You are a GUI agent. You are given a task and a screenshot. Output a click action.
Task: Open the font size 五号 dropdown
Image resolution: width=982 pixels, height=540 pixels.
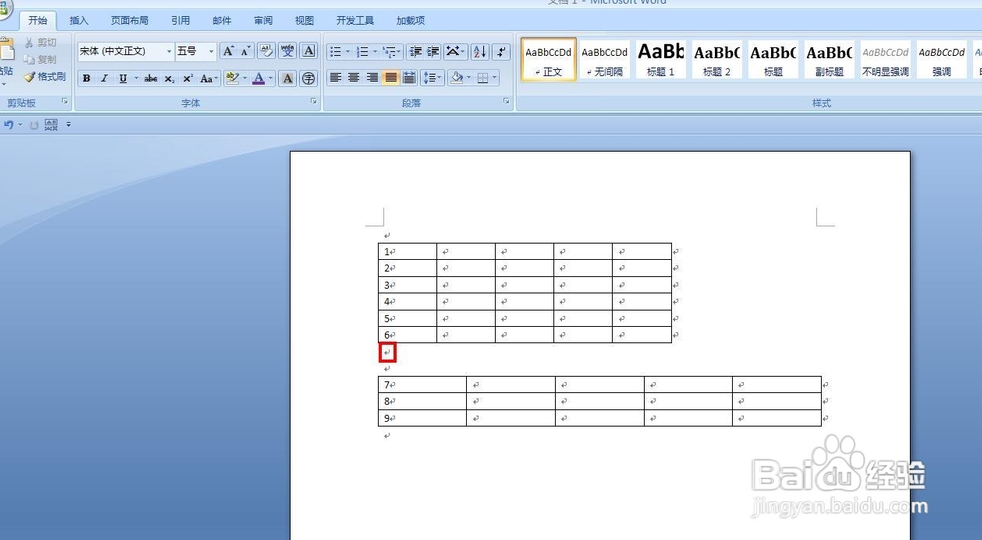(211, 51)
